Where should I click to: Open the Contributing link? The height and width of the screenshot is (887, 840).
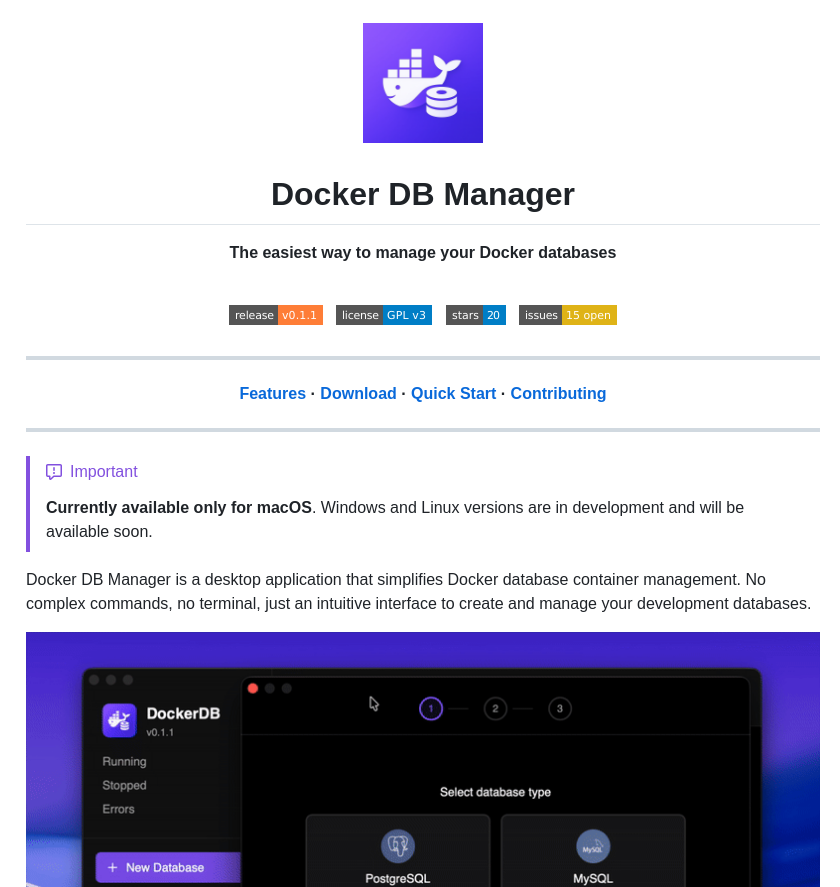(x=558, y=393)
